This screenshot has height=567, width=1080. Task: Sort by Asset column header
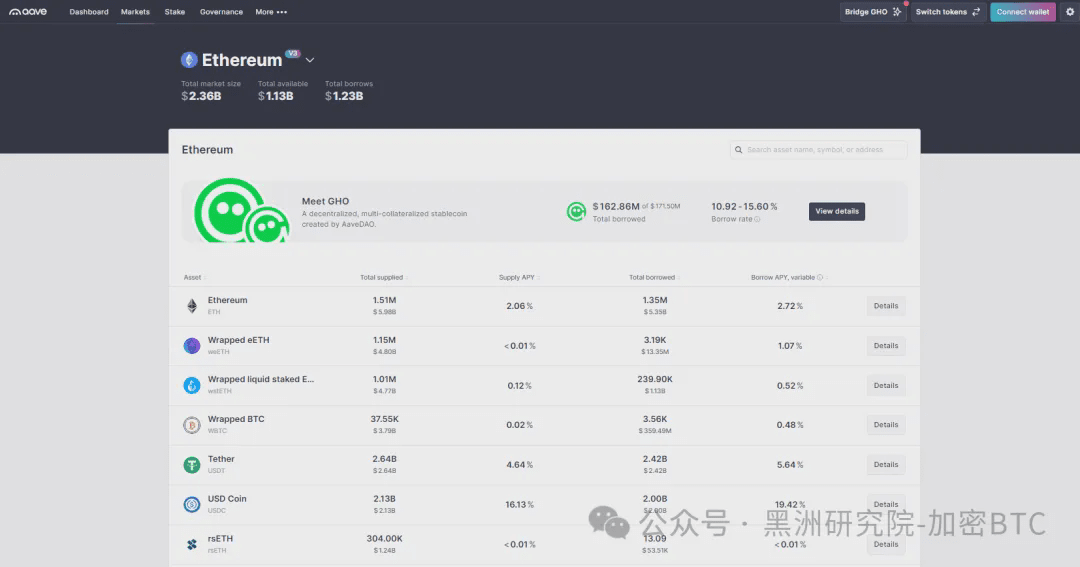[x=192, y=278]
